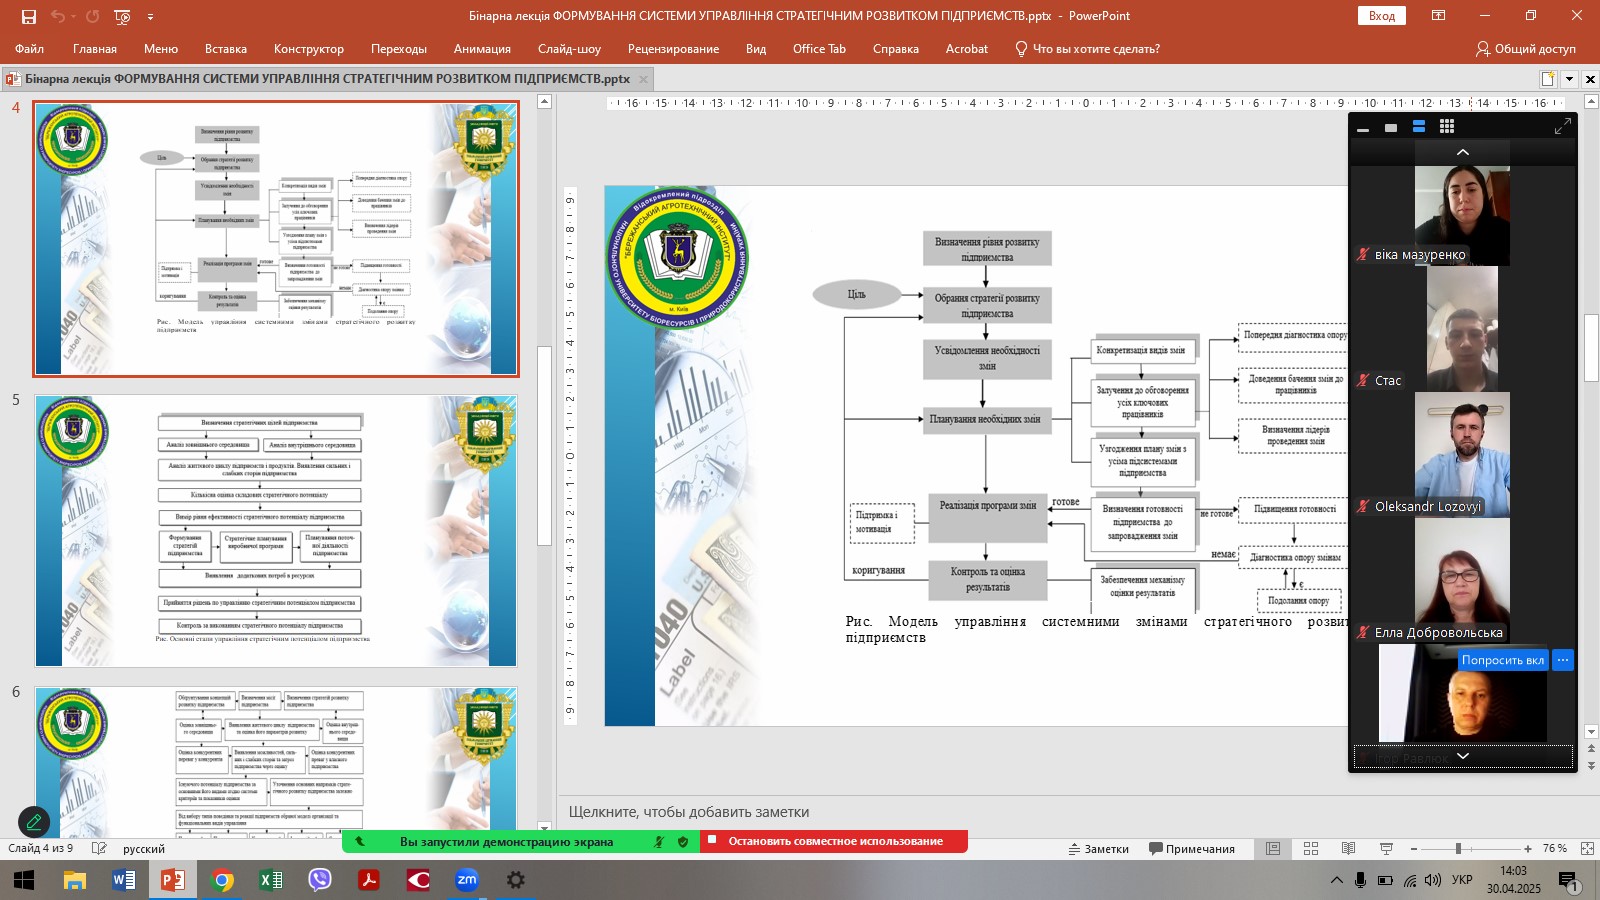Open Zoom from the Windows taskbar

pyautogui.click(x=466, y=880)
